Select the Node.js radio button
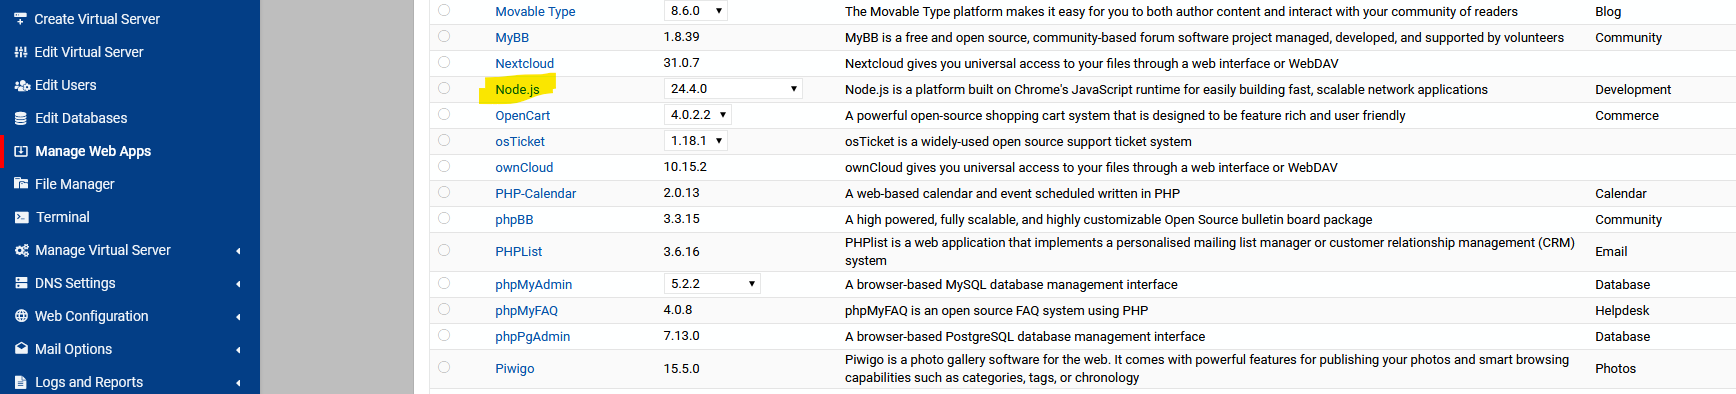 click(444, 88)
